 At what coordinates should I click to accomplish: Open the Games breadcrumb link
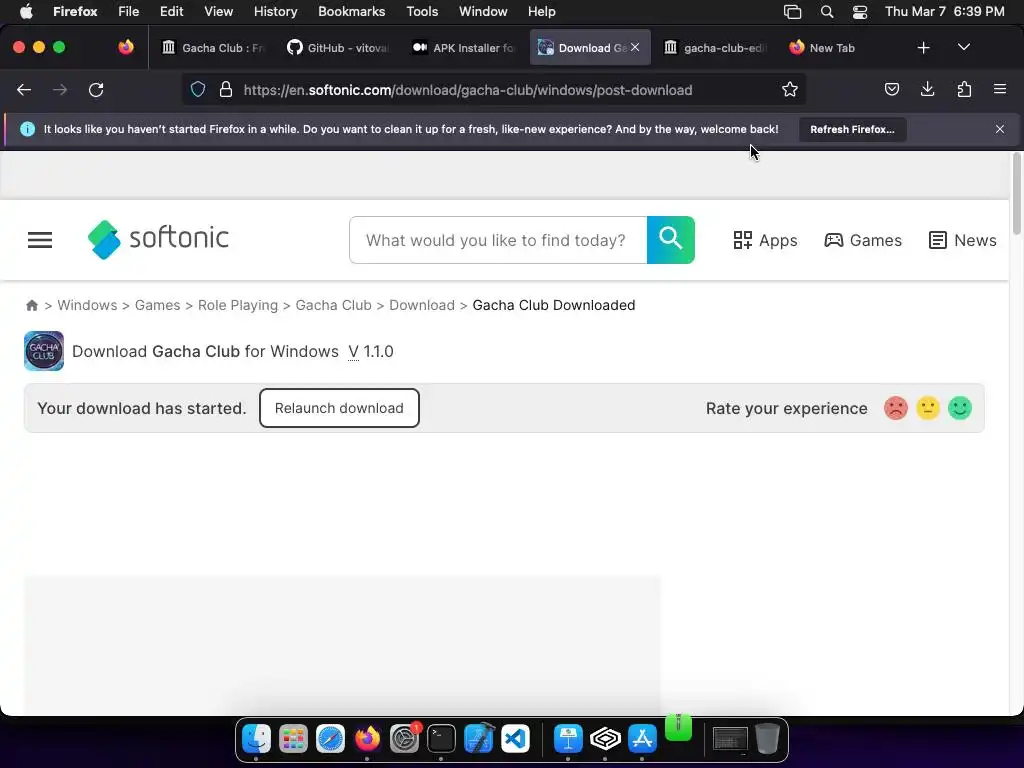pyautogui.click(x=157, y=305)
